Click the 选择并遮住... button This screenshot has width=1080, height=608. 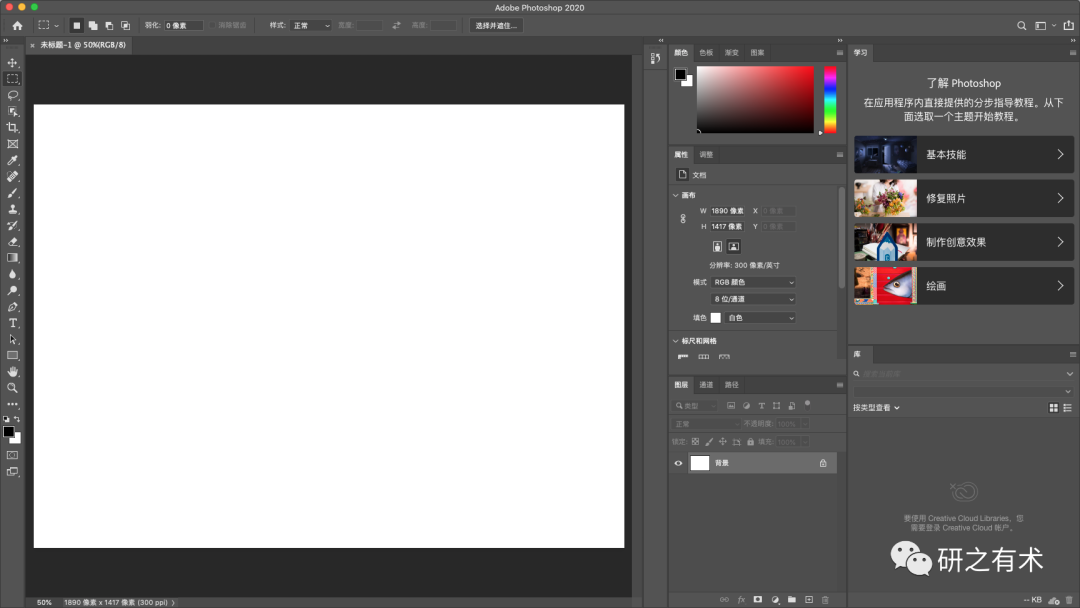[x=496, y=25]
